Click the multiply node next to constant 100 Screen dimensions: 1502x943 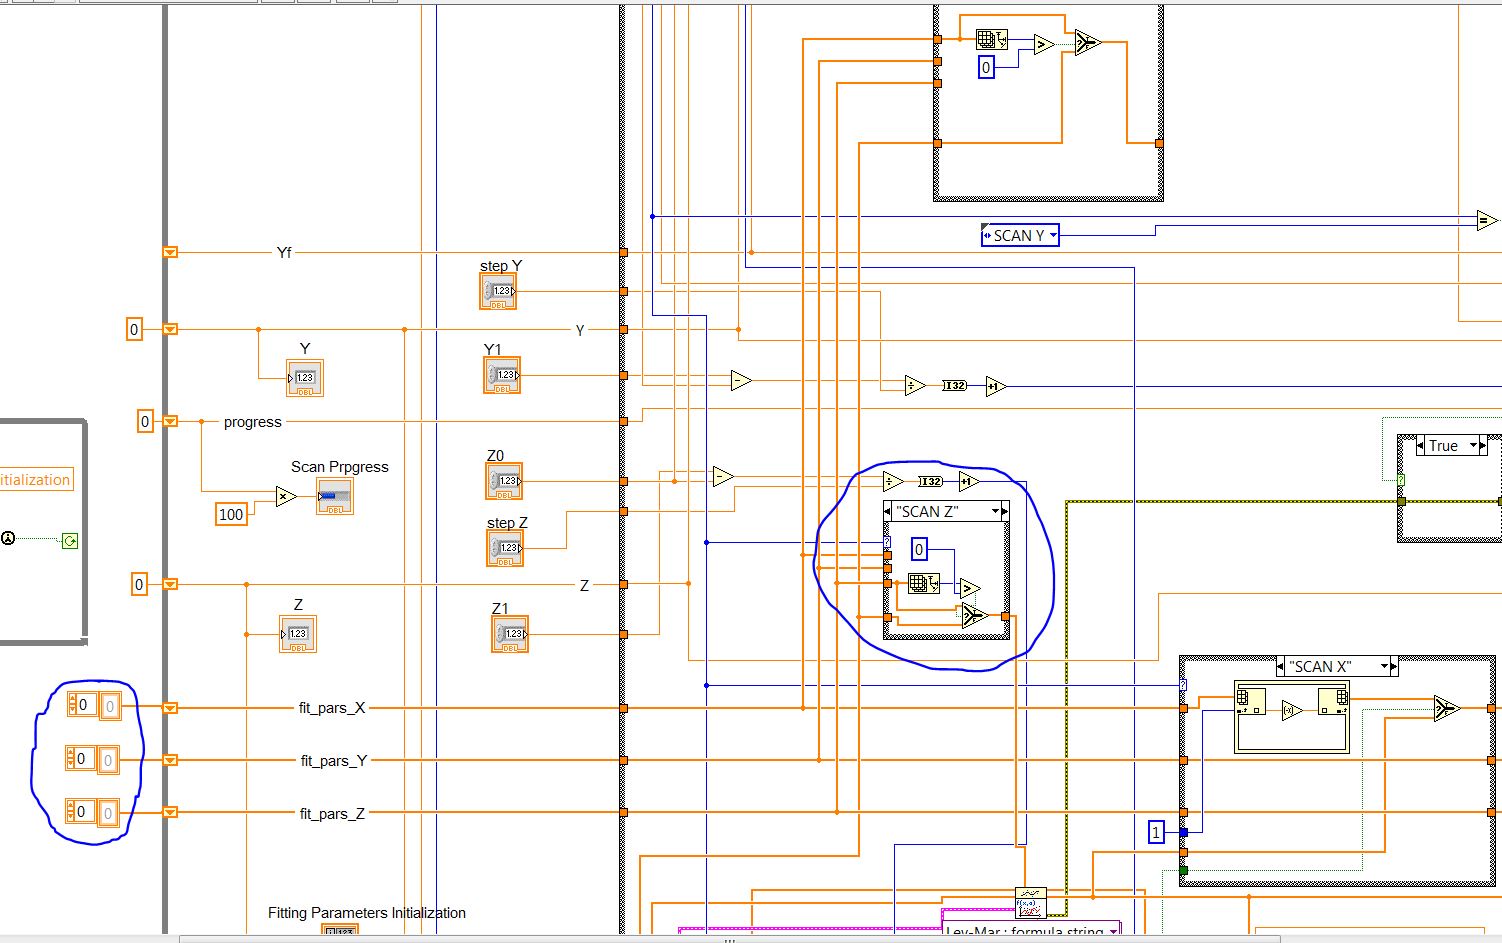click(x=286, y=496)
